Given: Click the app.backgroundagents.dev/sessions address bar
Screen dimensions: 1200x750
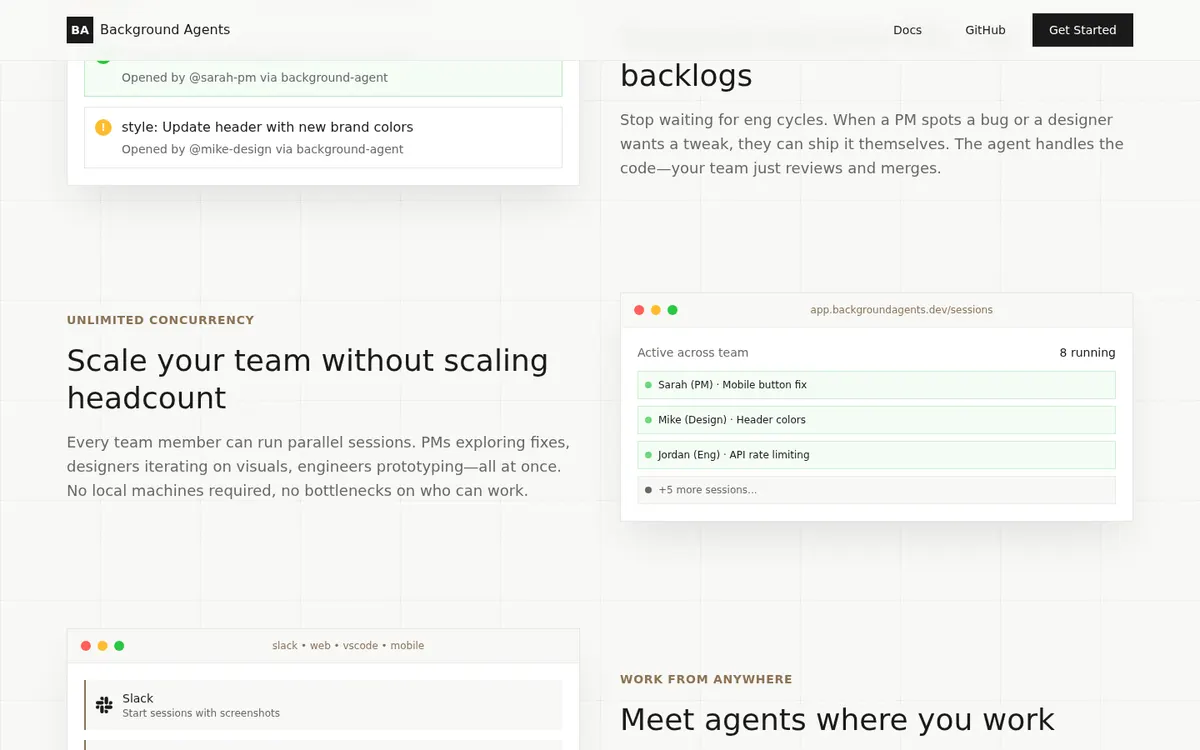Looking at the screenshot, I should pyautogui.click(x=901, y=310).
